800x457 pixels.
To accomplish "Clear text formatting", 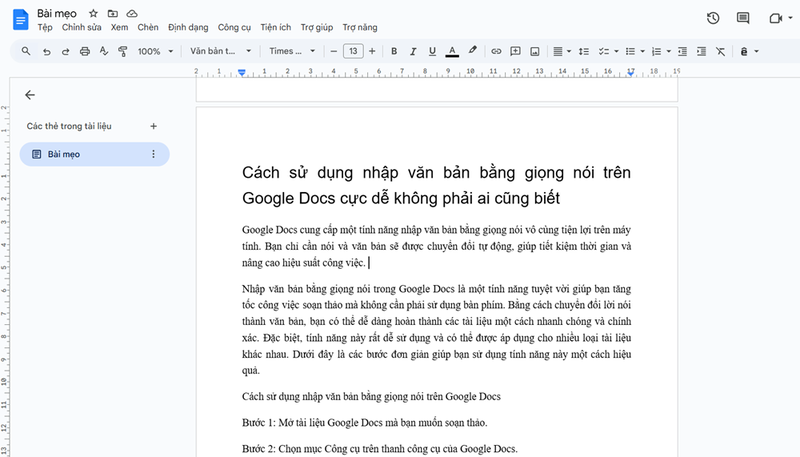I will coord(720,51).
